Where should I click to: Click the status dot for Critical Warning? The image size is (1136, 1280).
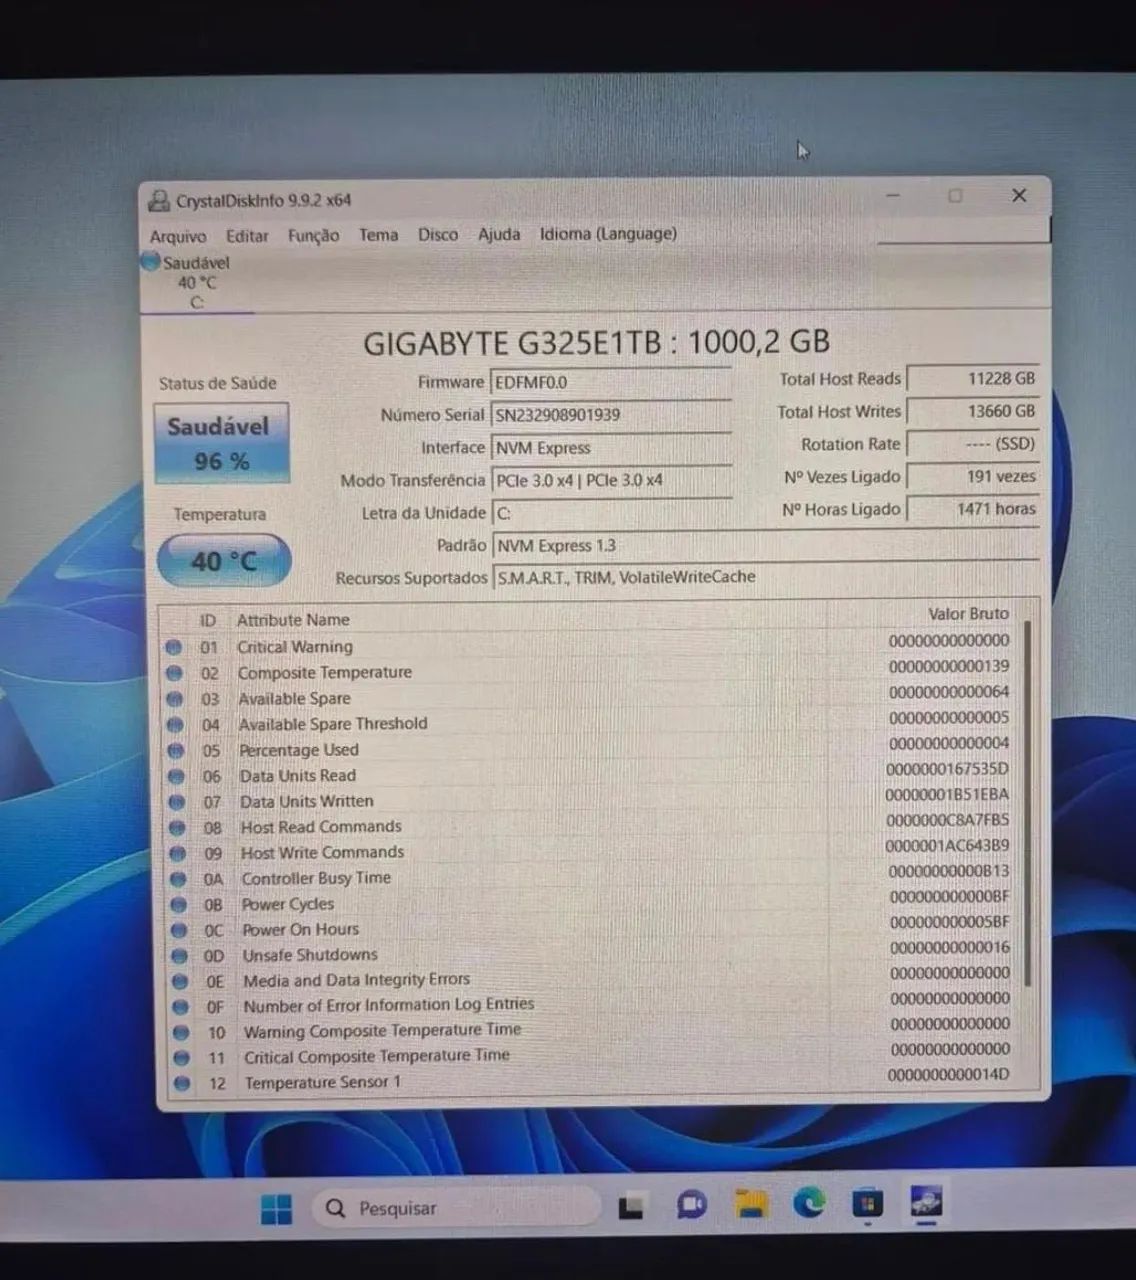(x=174, y=647)
